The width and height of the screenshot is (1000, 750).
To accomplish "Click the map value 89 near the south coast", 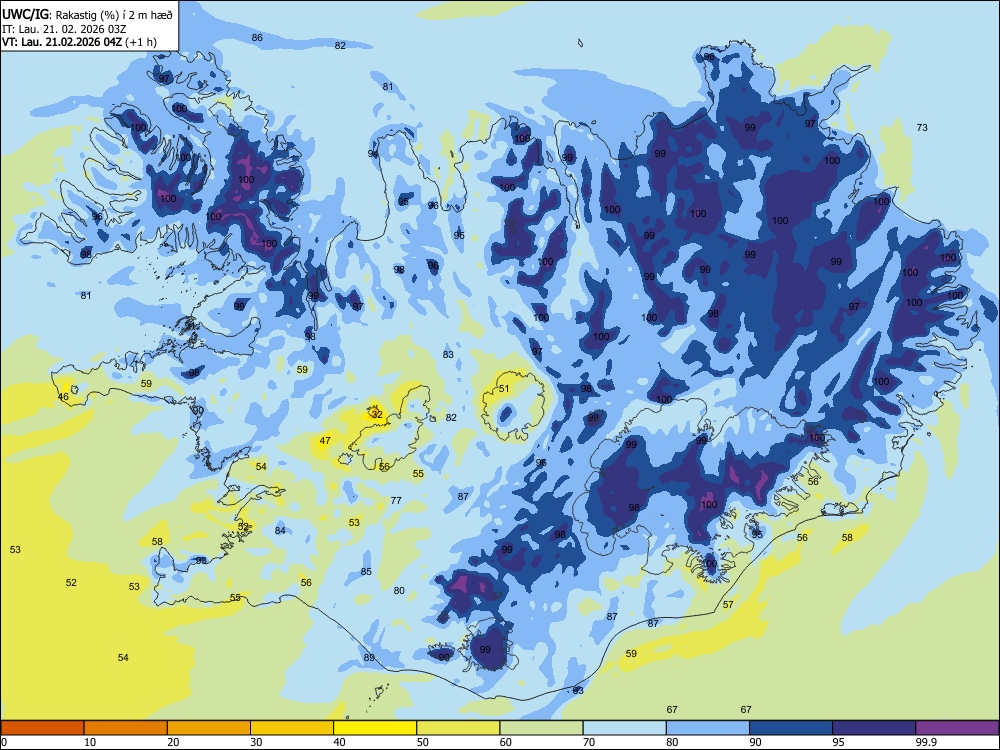I will (x=369, y=658).
